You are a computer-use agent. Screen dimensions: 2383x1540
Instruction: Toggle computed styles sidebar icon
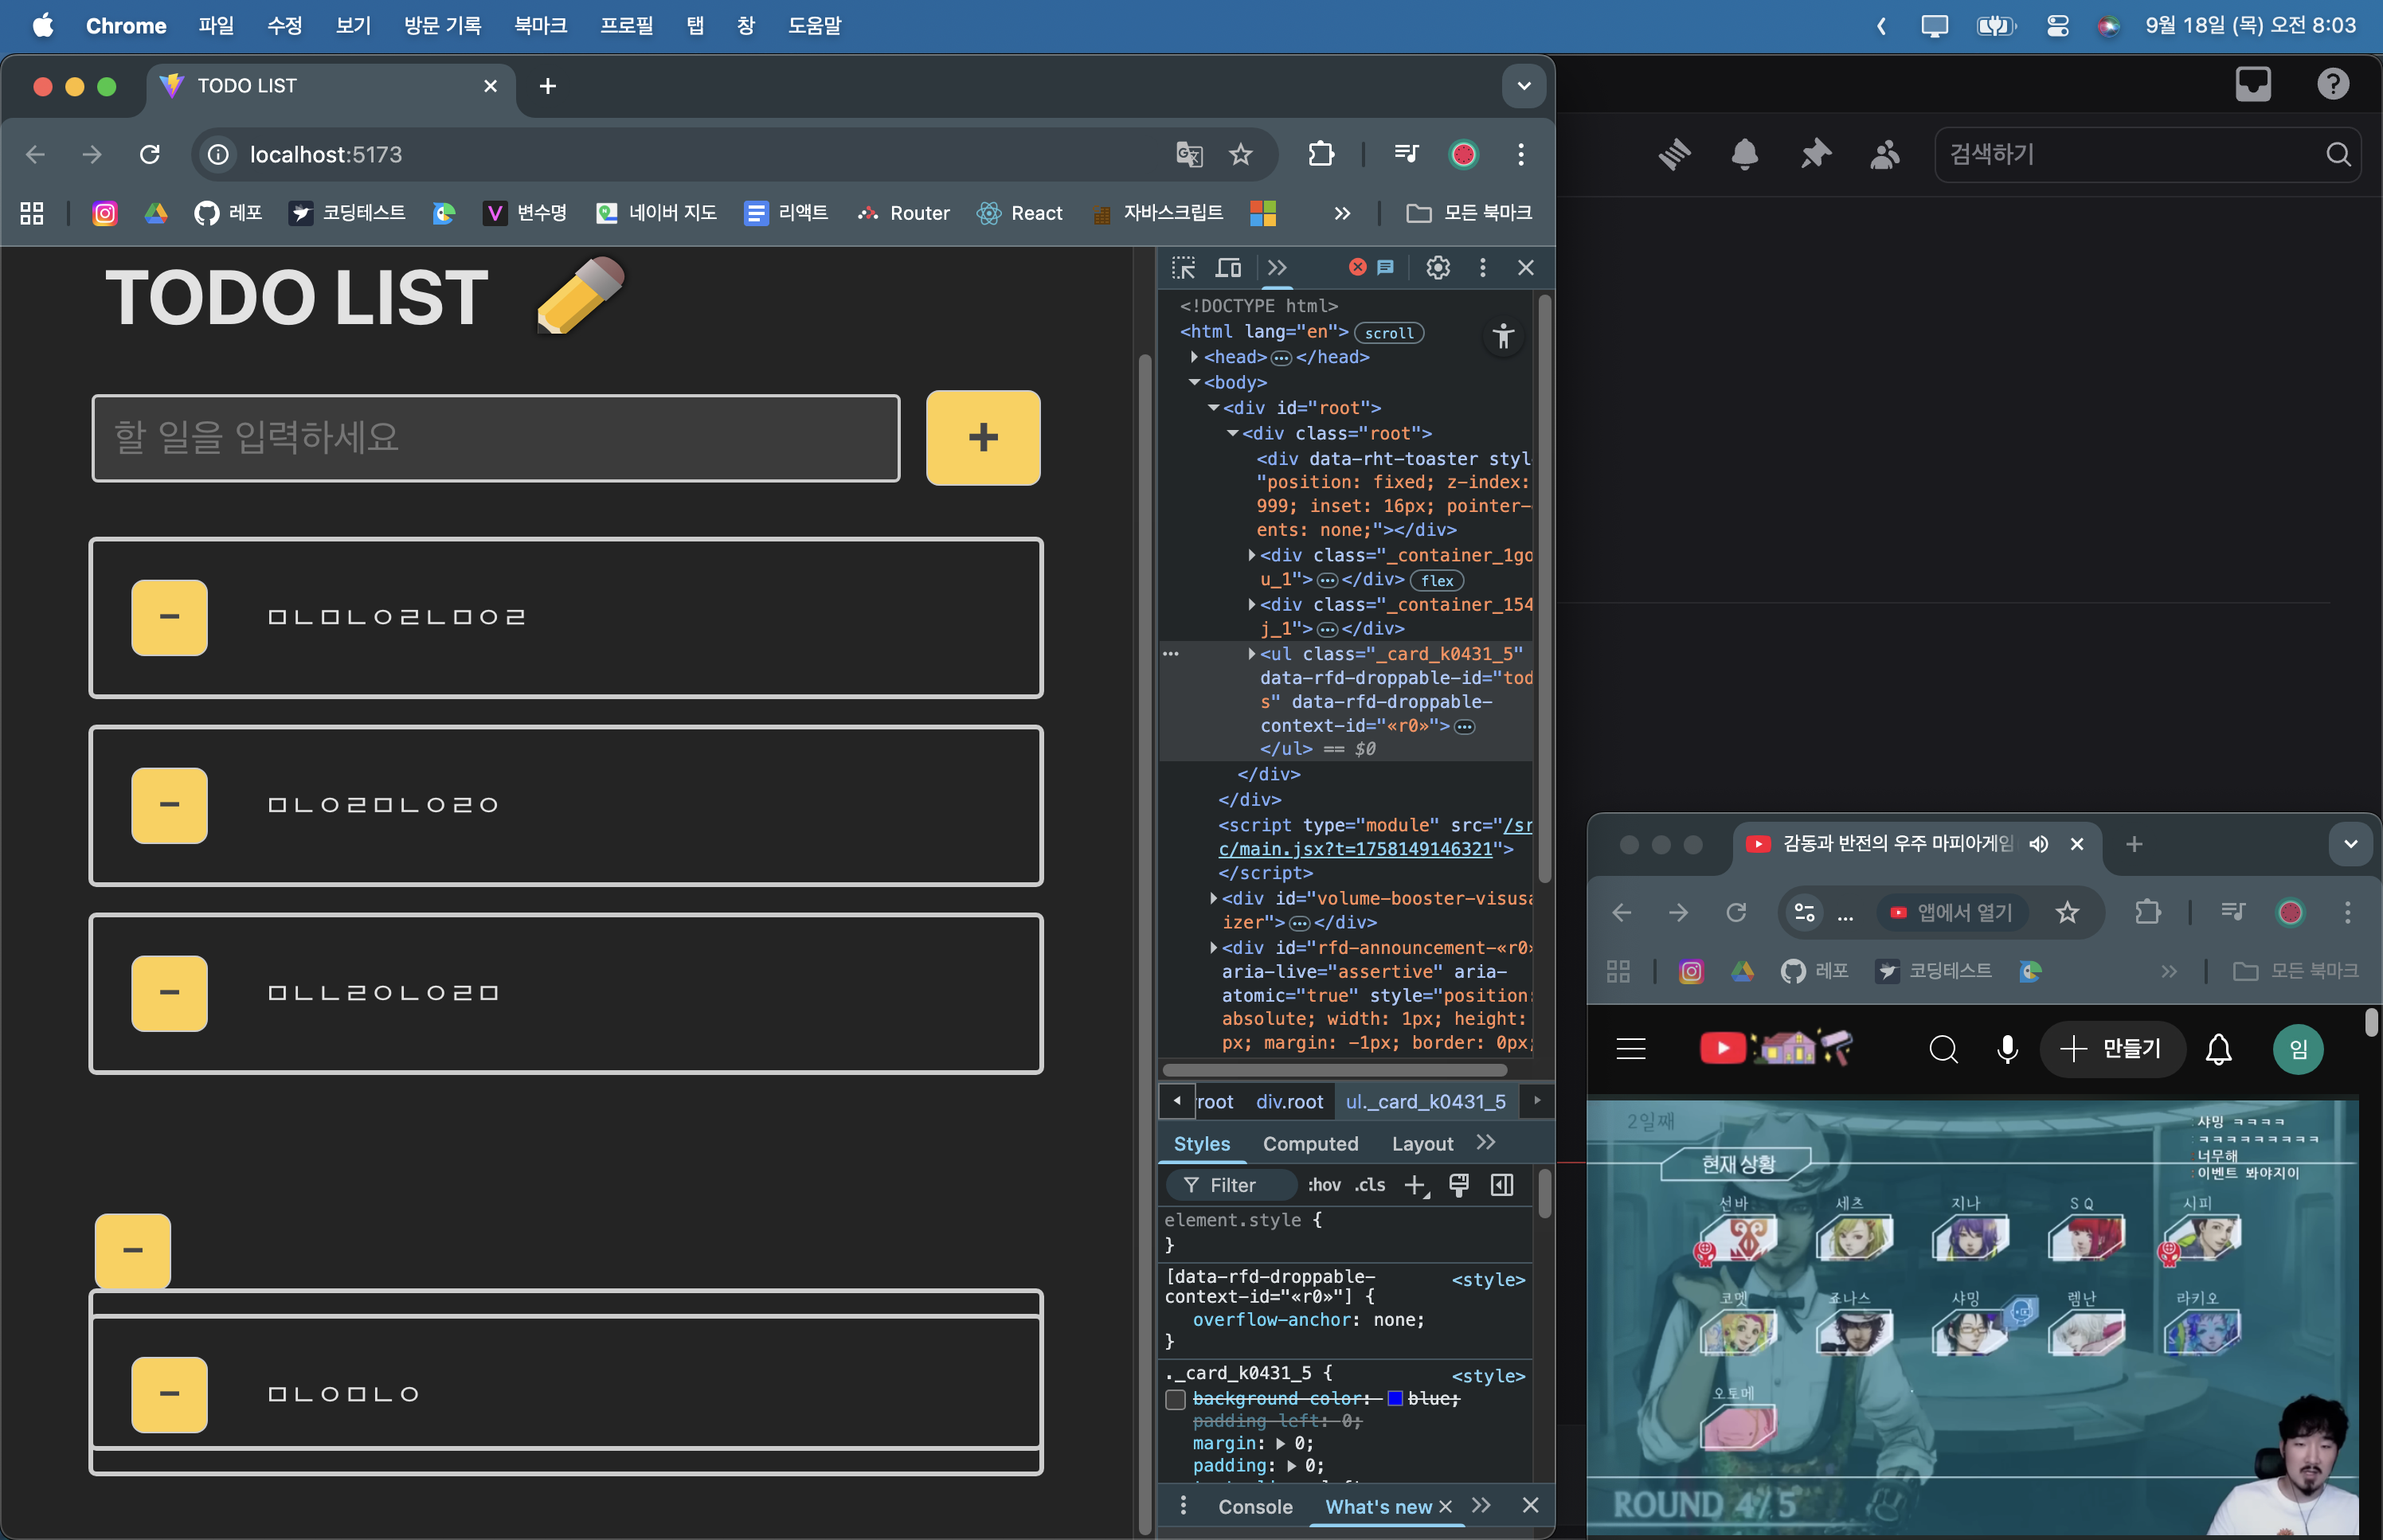tap(1501, 1185)
